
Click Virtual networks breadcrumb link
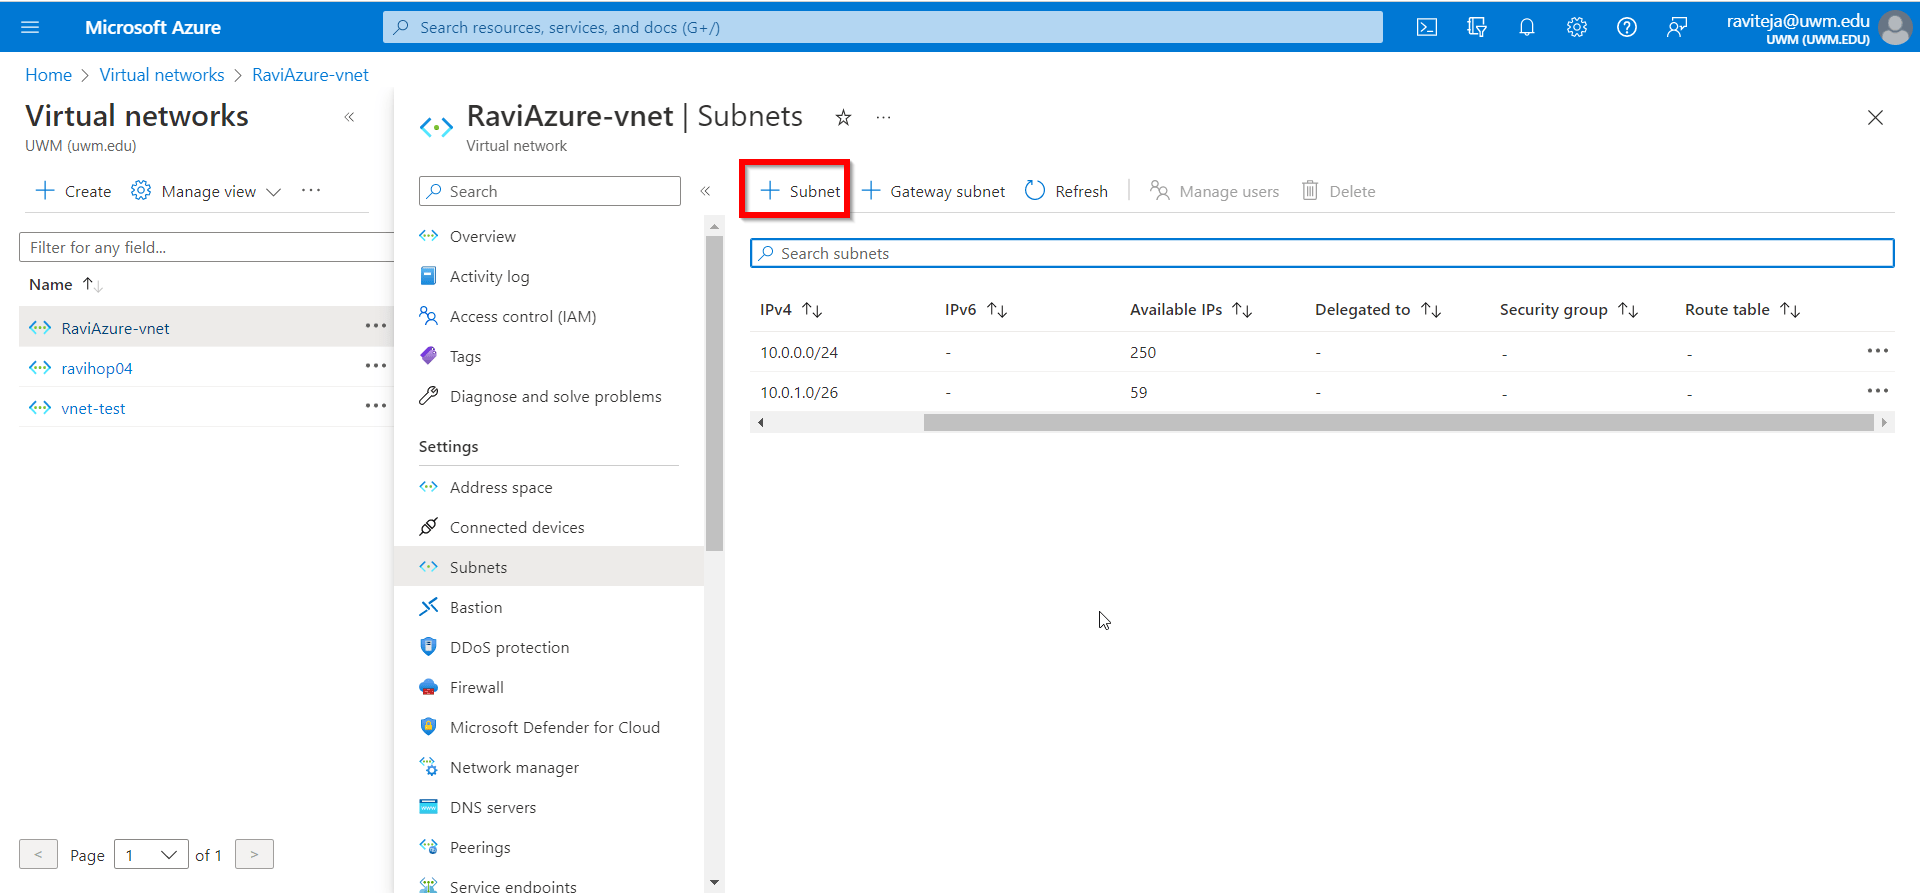(162, 75)
